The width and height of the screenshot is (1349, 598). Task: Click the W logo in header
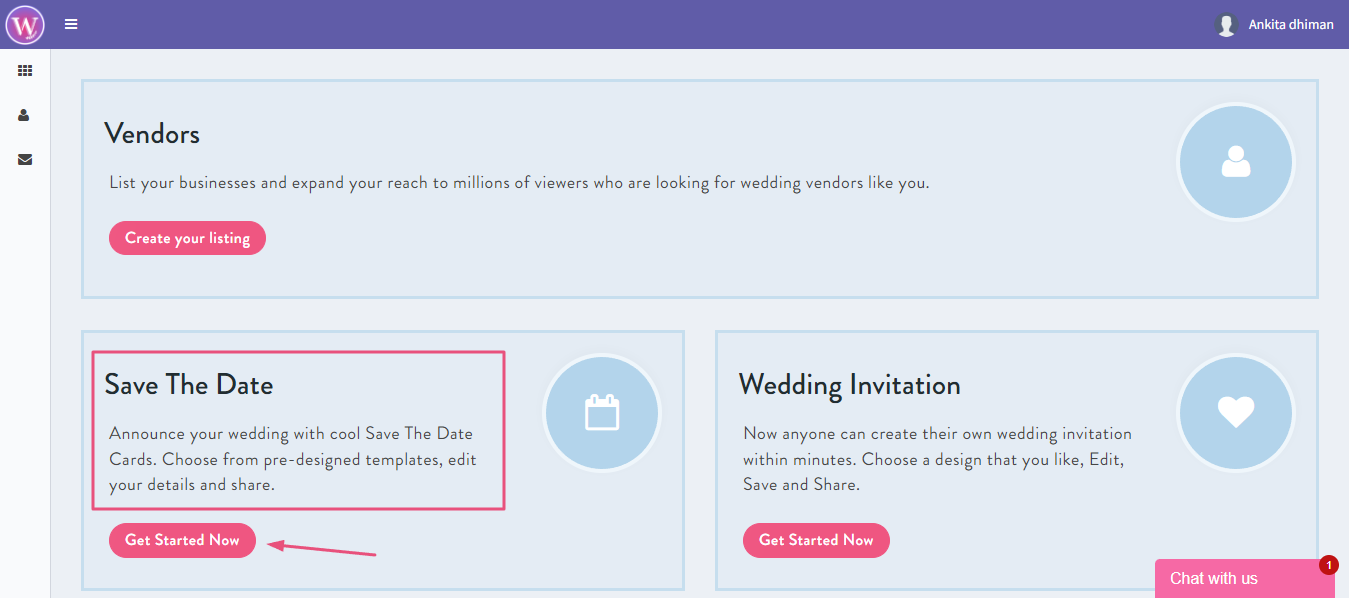coord(25,24)
